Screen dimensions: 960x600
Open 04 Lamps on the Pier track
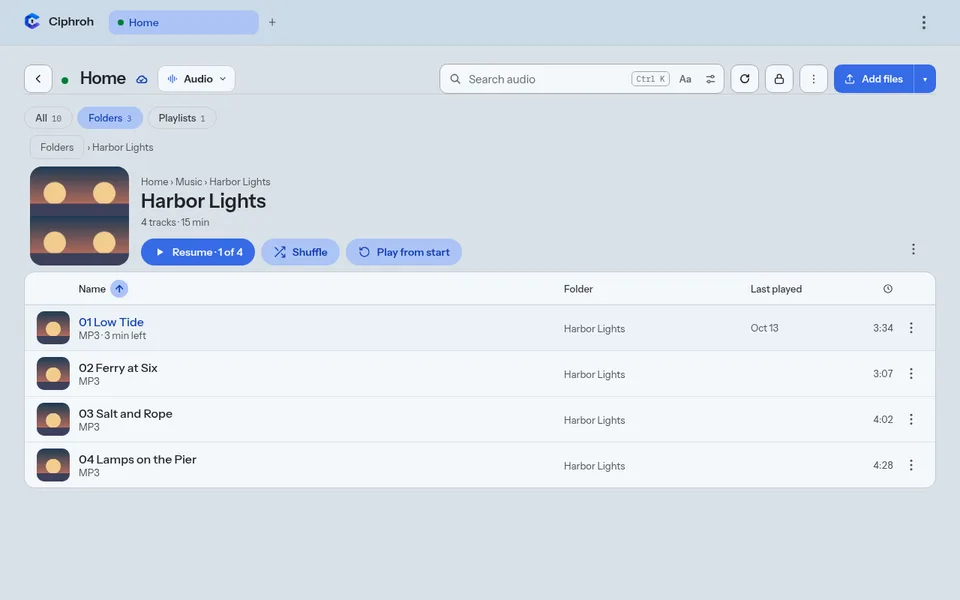point(137,460)
